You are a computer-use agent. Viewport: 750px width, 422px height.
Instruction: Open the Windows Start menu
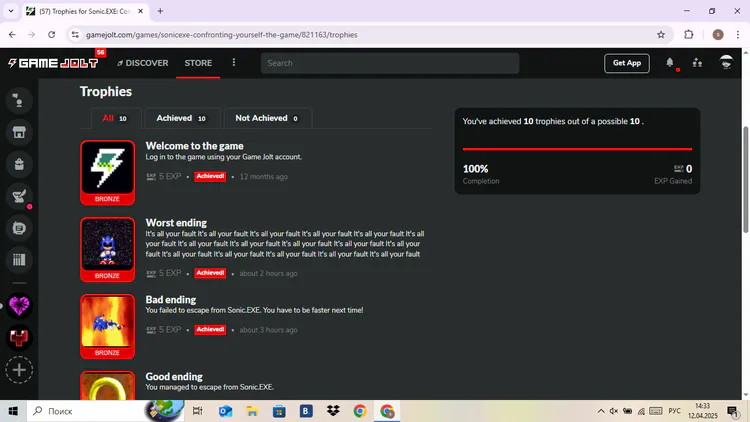[13, 411]
